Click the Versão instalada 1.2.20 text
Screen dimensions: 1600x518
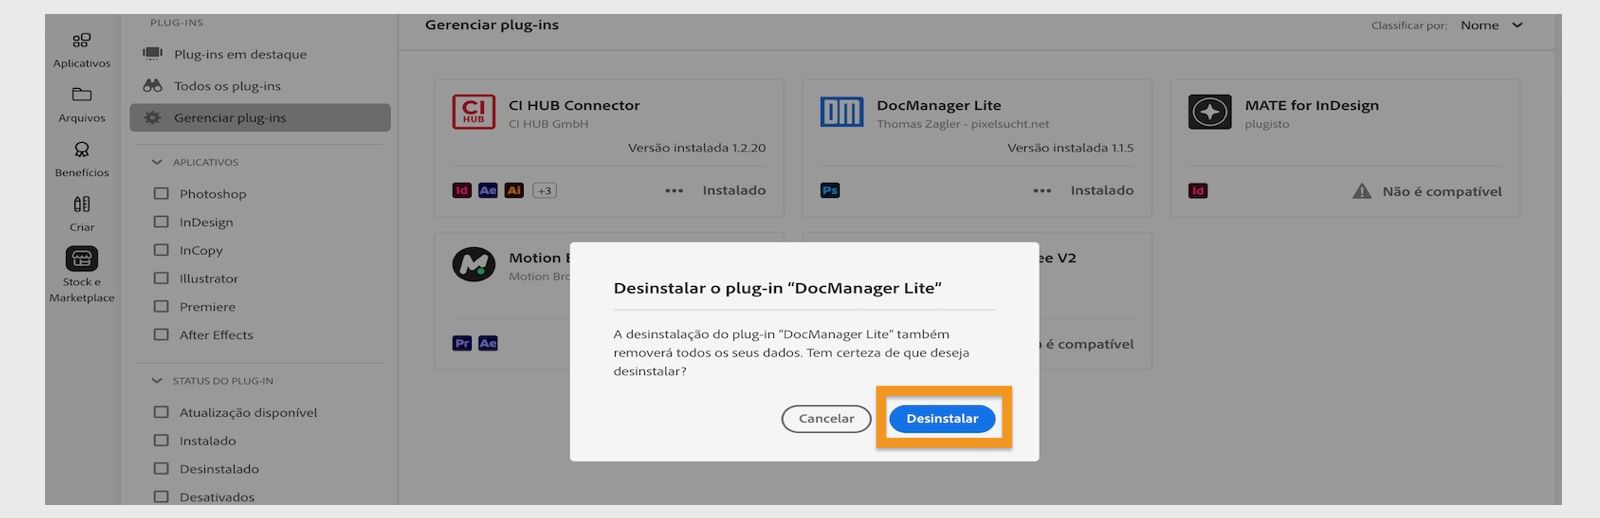tap(697, 148)
